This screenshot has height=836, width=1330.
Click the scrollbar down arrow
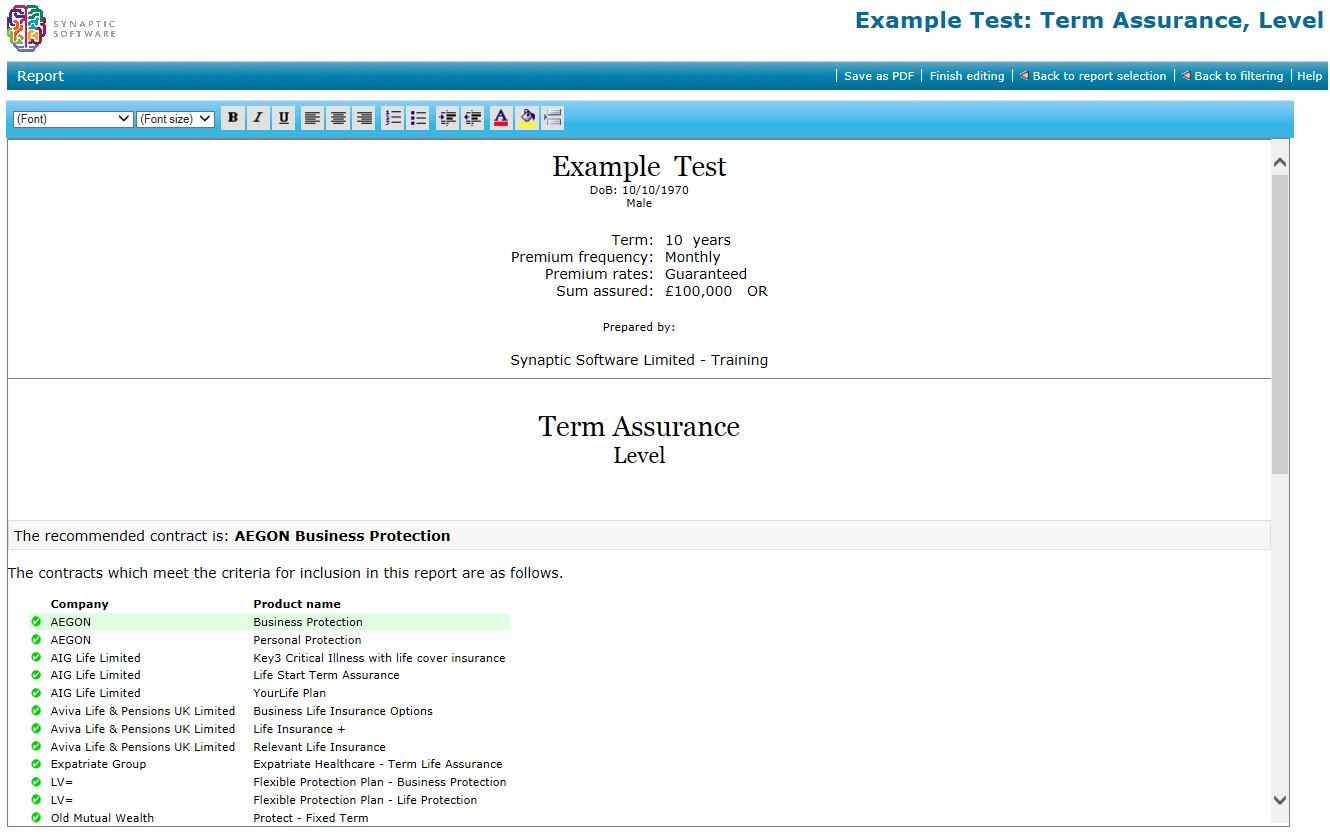click(x=1280, y=799)
